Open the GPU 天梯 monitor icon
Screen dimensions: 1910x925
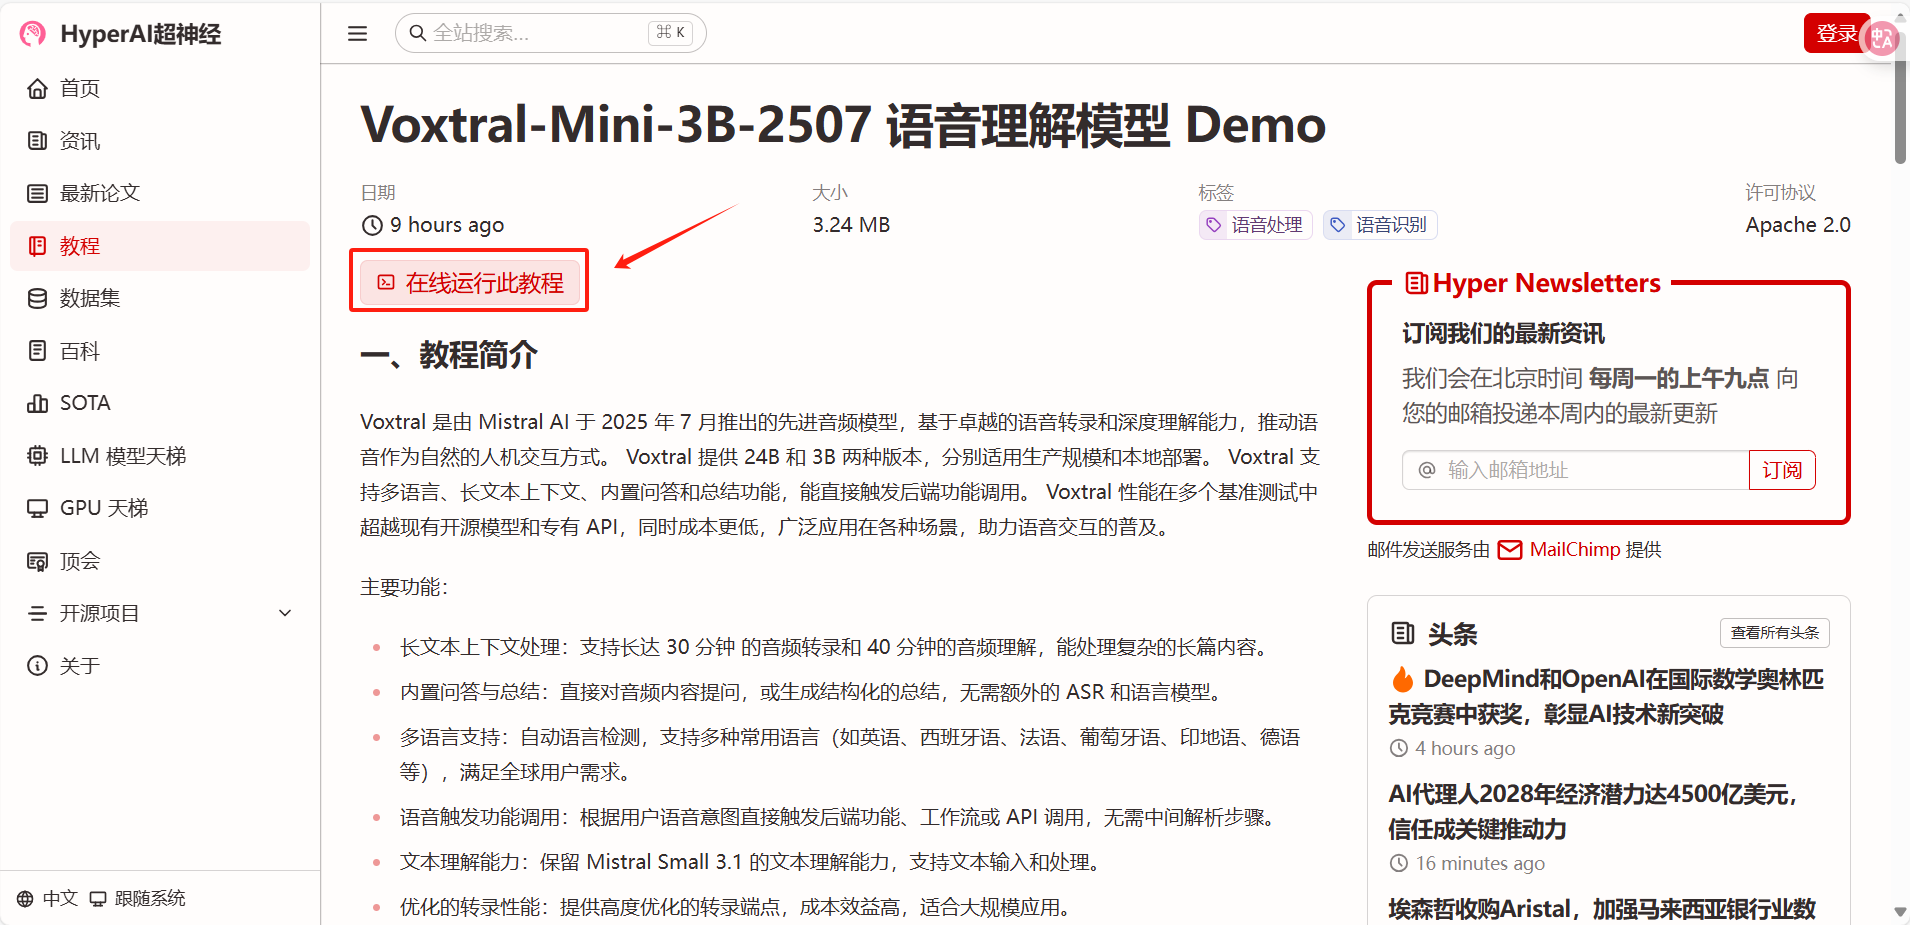[37, 509]
